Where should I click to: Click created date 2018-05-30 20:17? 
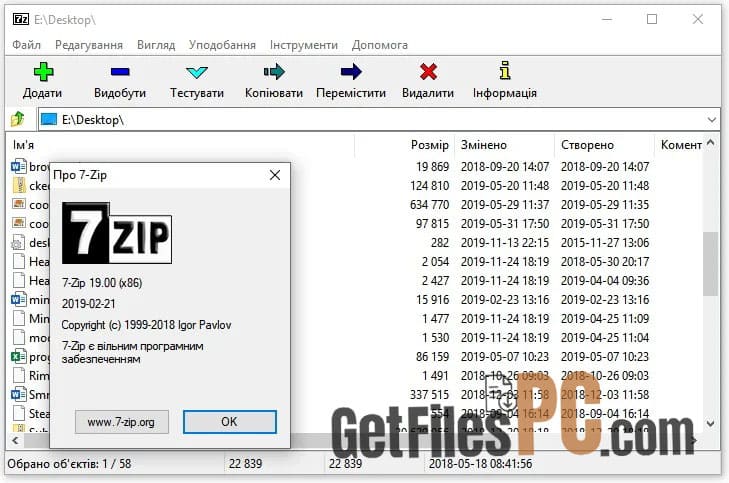click(605, 262)
